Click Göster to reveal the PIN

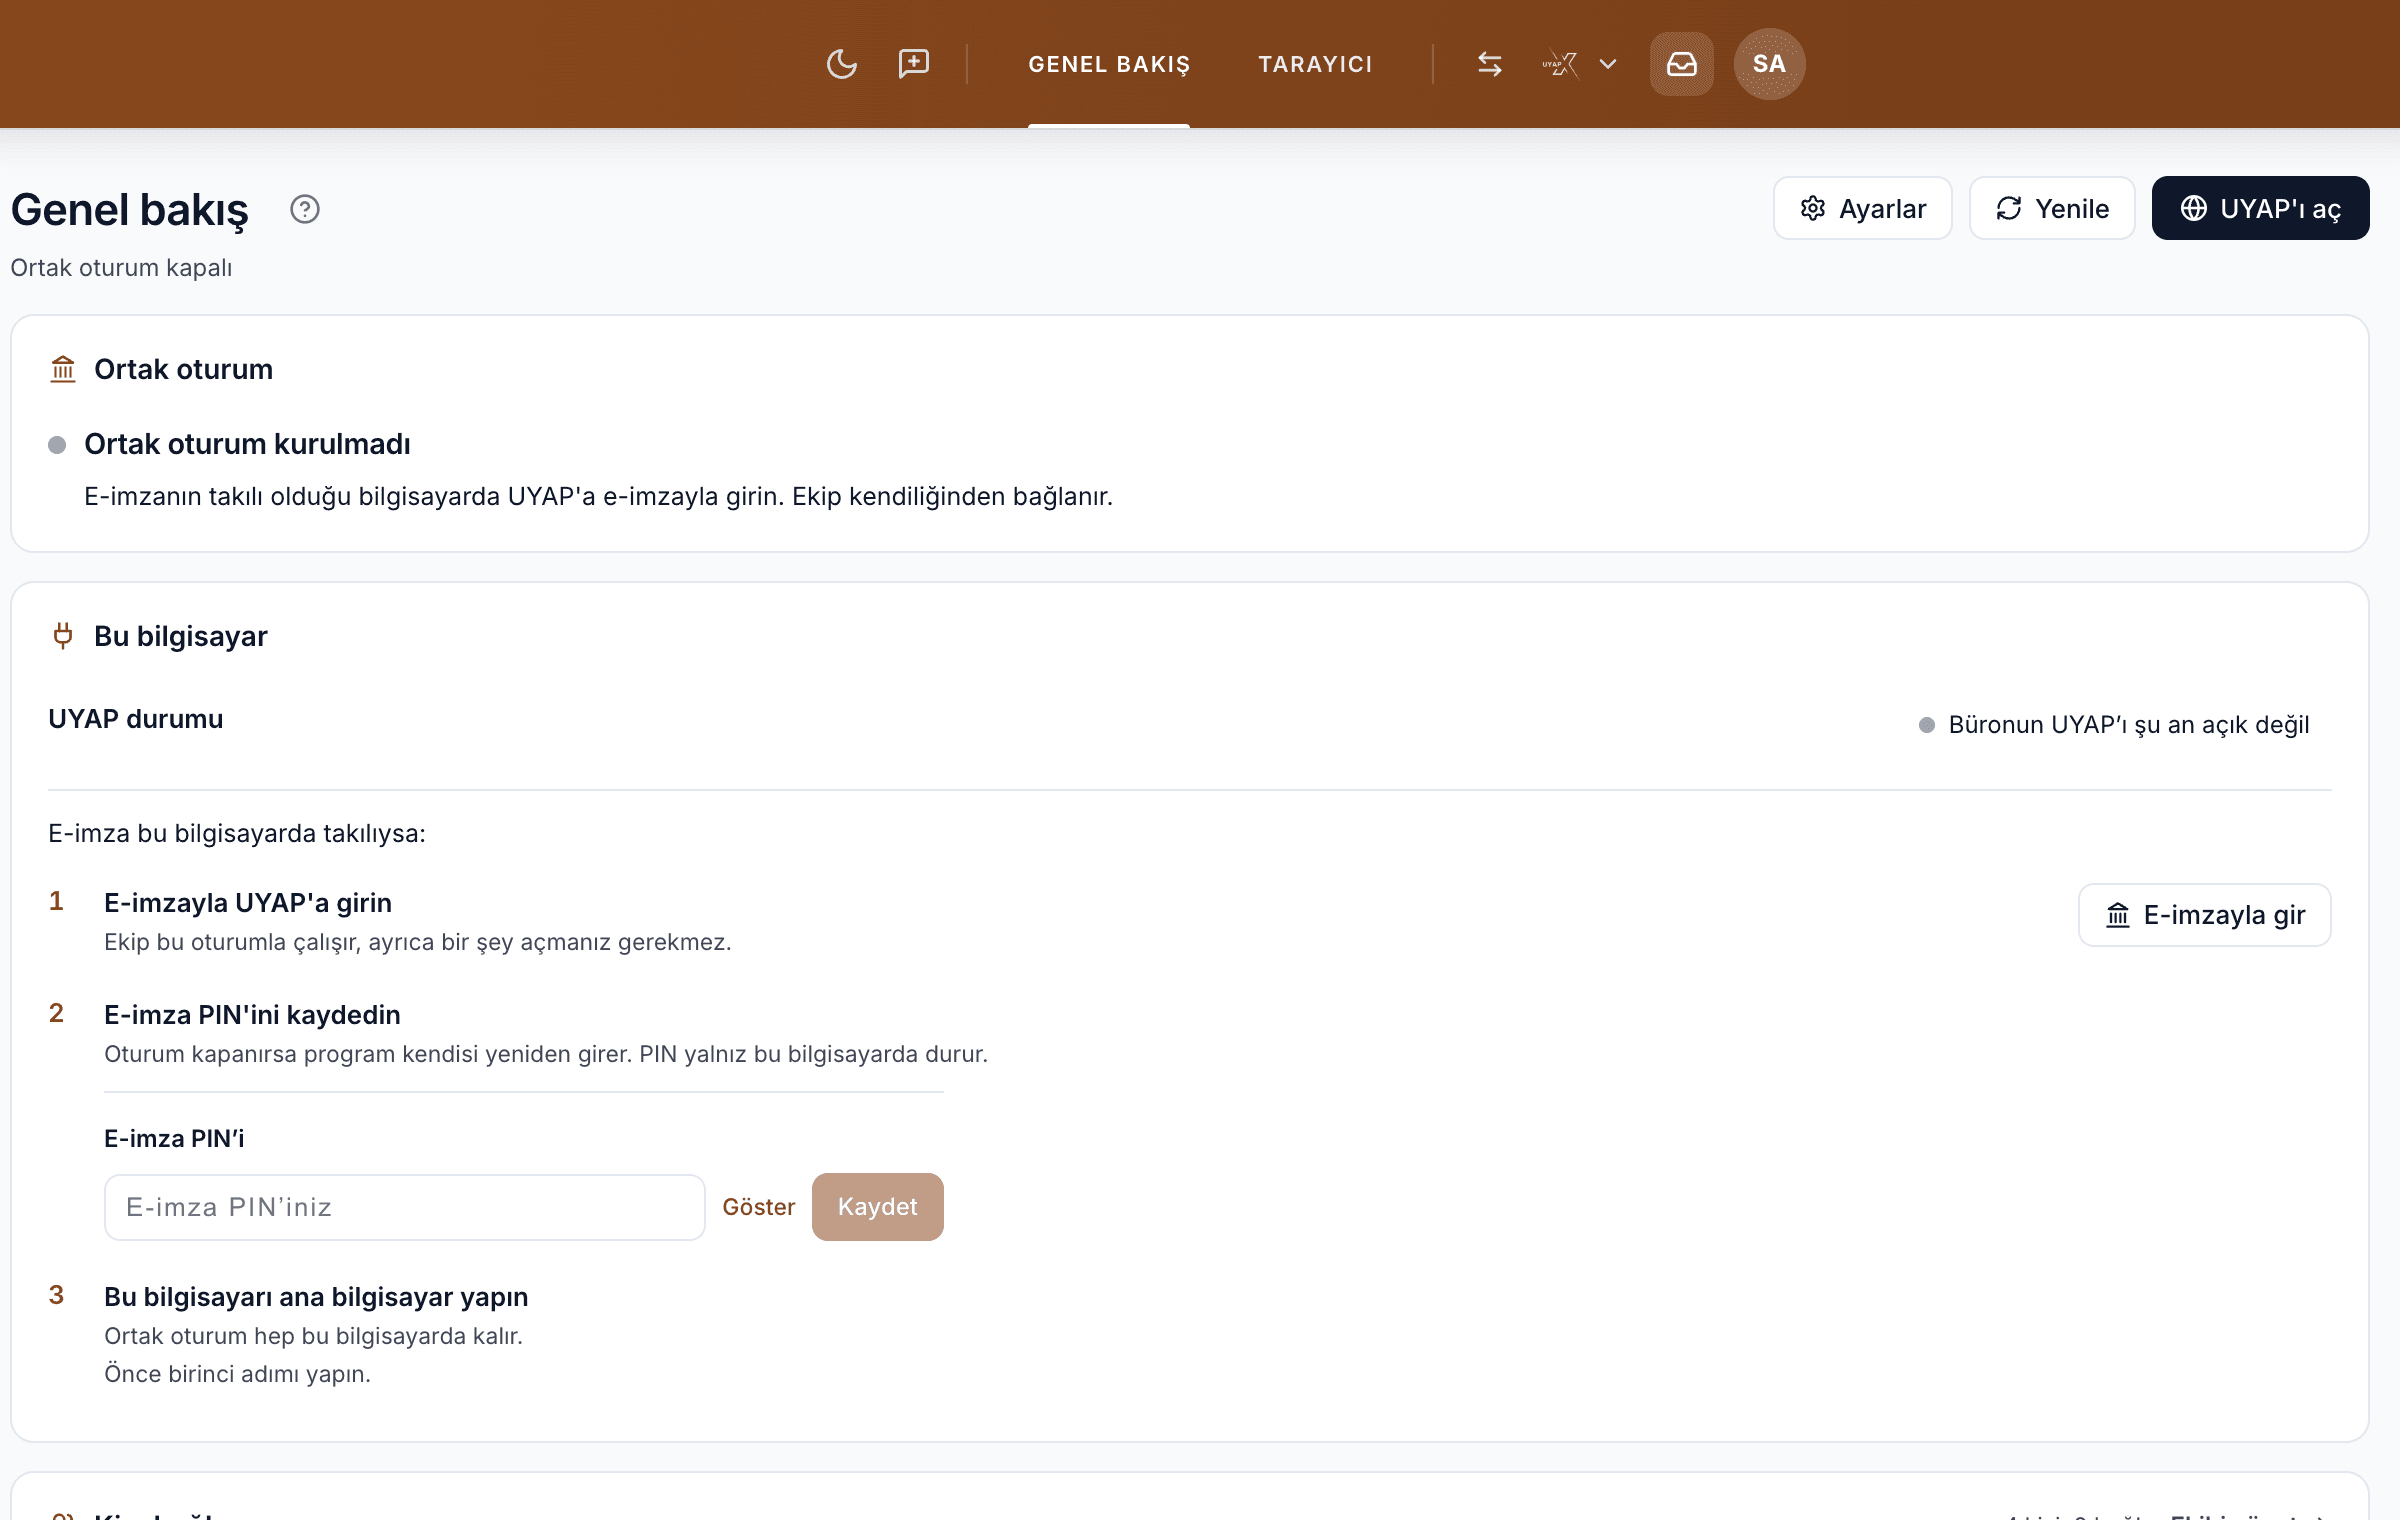tap(759, 1207)
